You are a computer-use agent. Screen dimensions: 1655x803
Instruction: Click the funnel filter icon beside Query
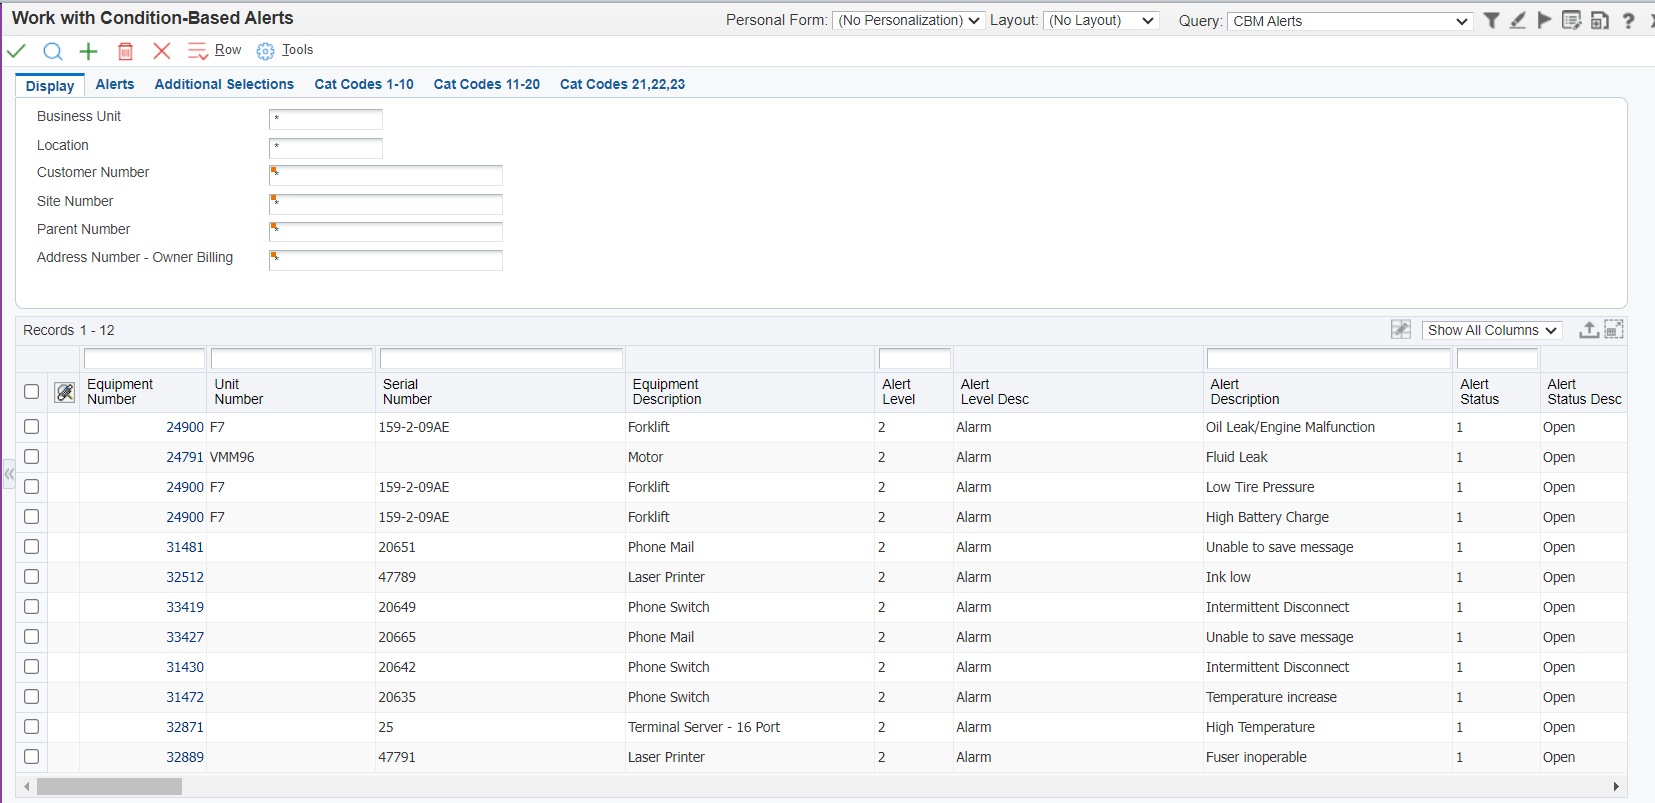pos(1491,21)
